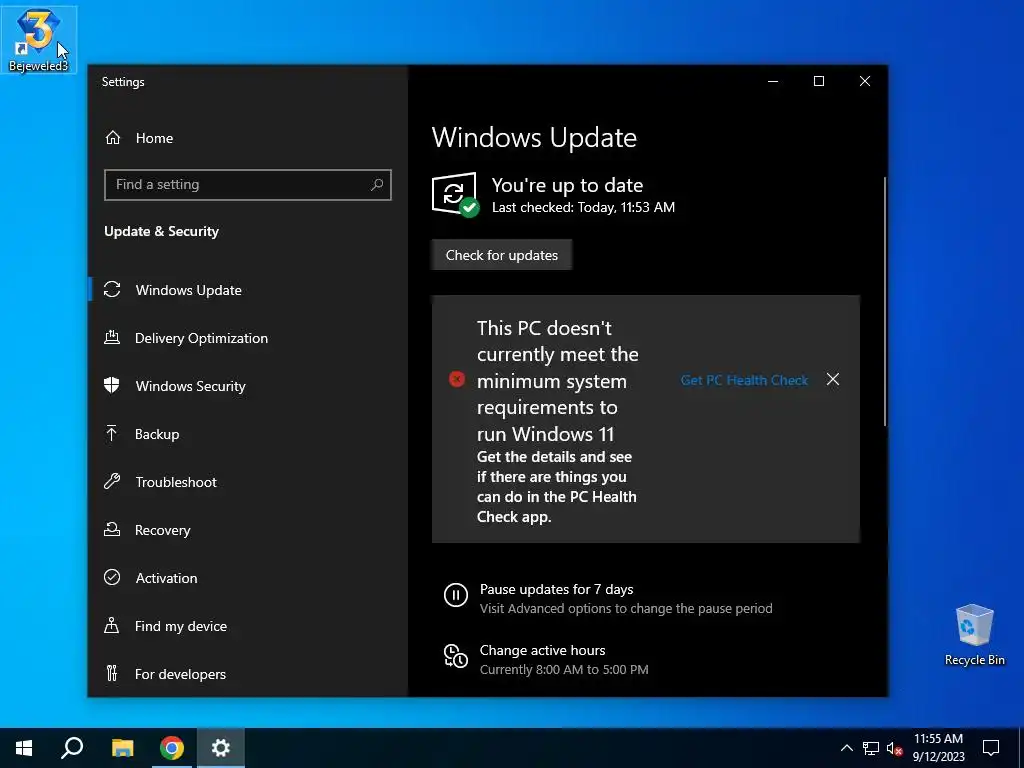Click the Activation checkmark icon
Image resolution: width=1024 pixels, height=768 pixels.
coord(112,577)
